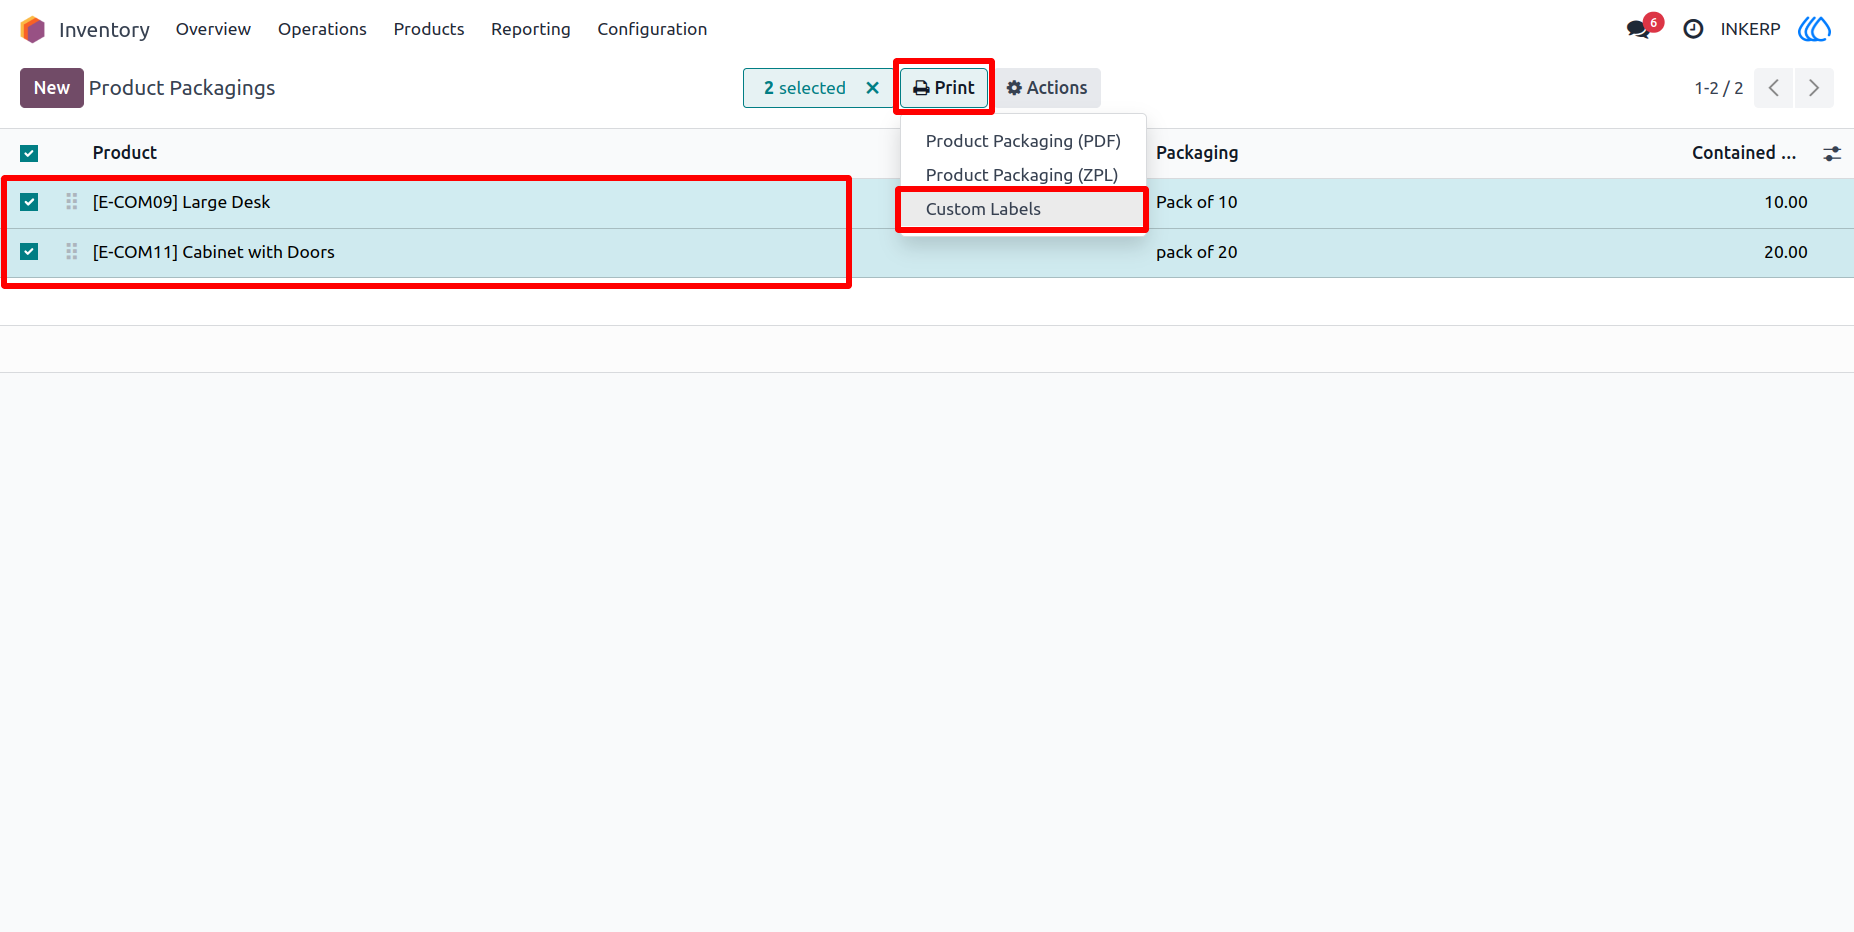Screen dimensions: 1854x932
Task: Grab the drag handle for Large Desk row
Action: click(x=72, y=202)
